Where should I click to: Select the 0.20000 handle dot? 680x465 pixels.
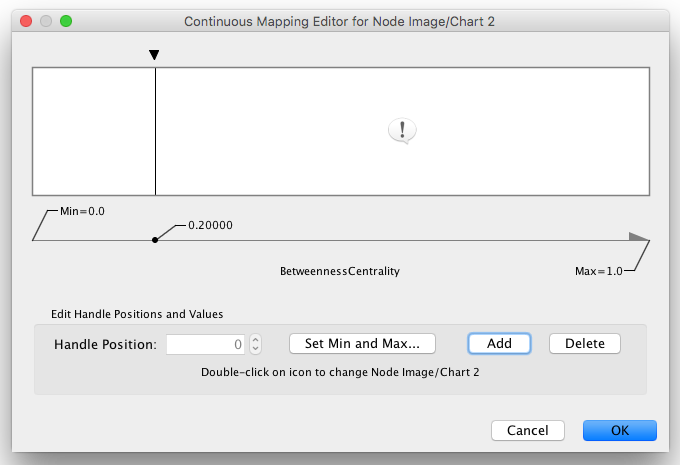[x=154, y=240]
